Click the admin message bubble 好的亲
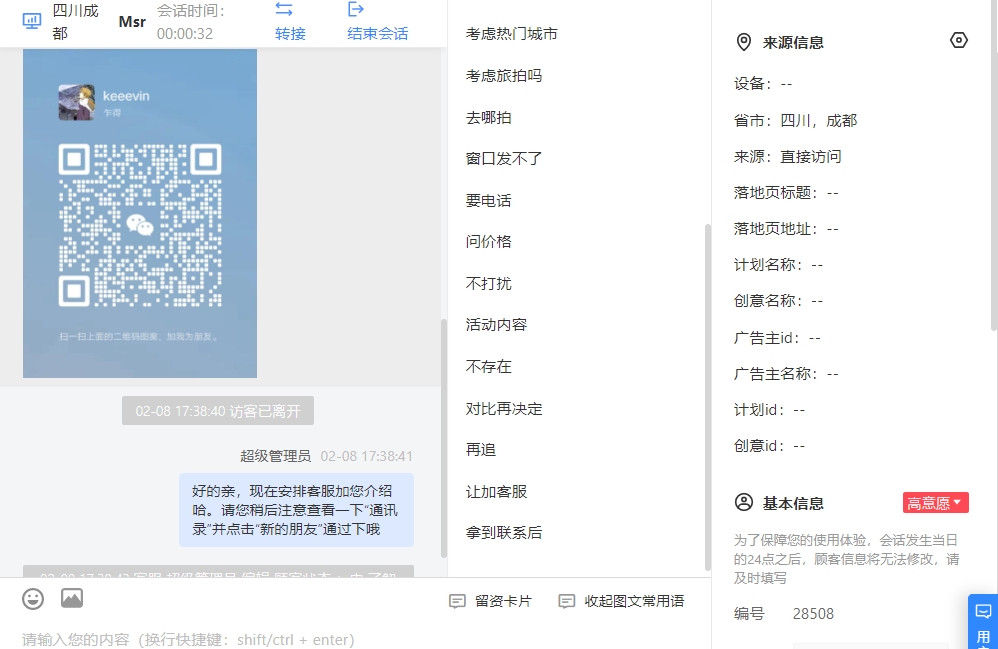Image resolution: width=998 pixels, height=649 pixels. (x=296, y=510)
